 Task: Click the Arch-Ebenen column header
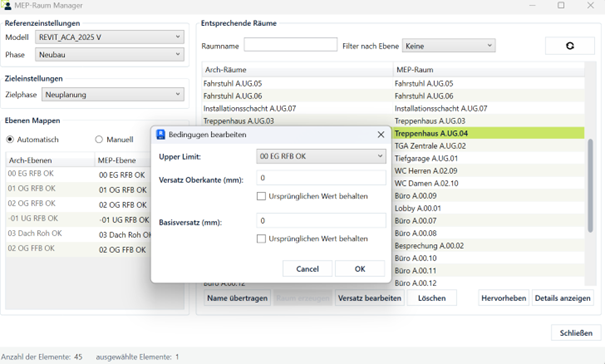50,160
